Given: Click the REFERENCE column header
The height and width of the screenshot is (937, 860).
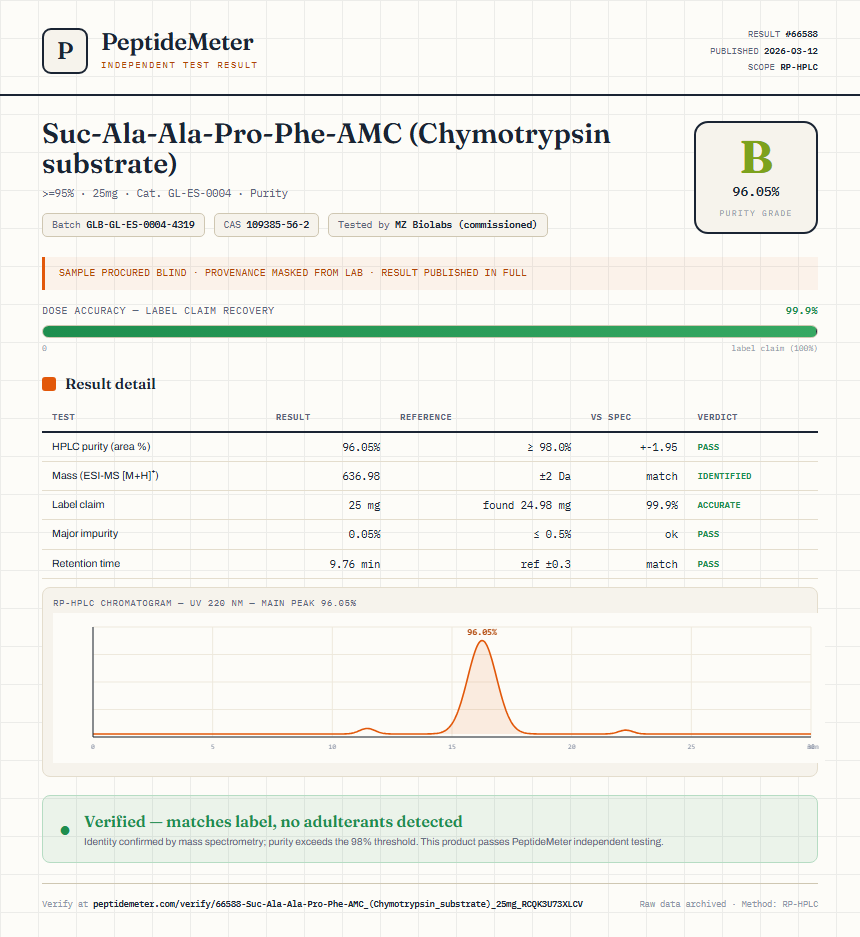Looking at the screenshot, I should (426, 417).
